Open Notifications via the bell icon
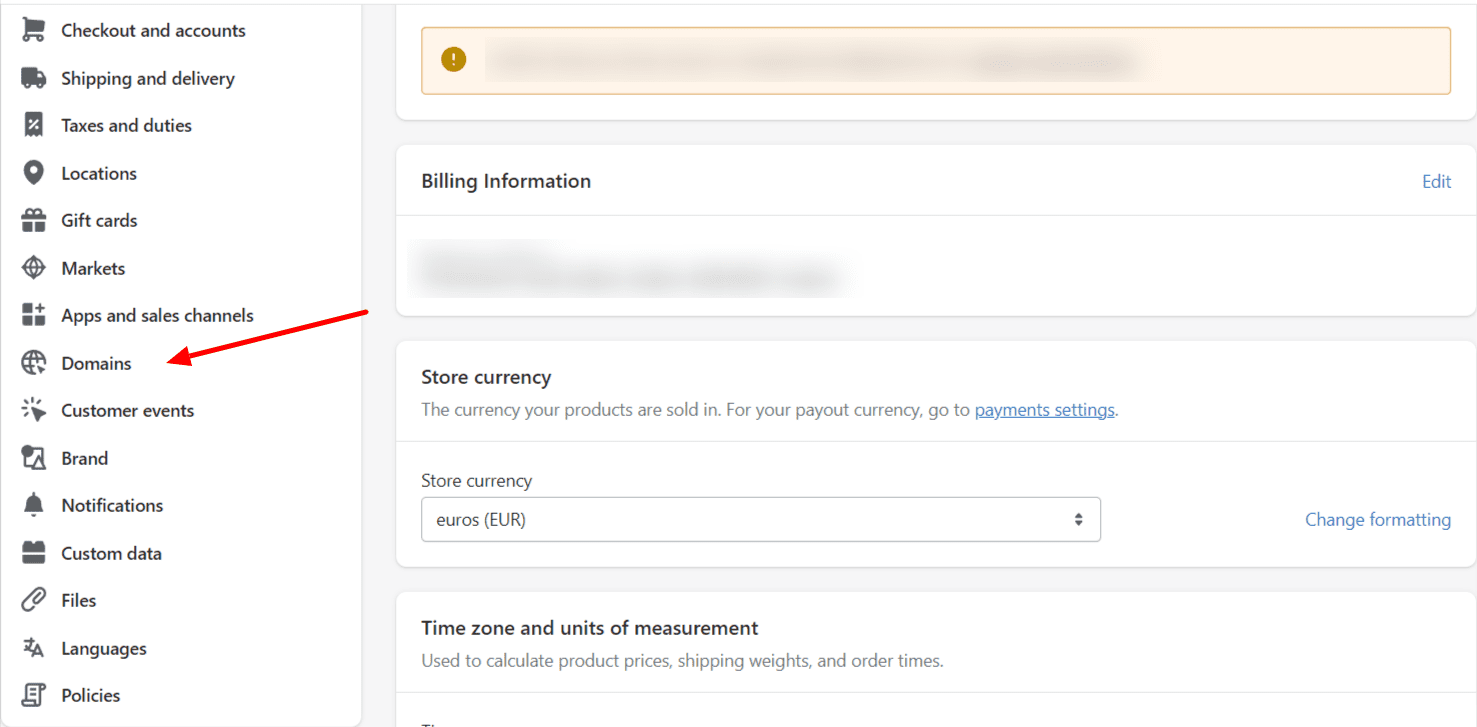 tap(33, 505)
